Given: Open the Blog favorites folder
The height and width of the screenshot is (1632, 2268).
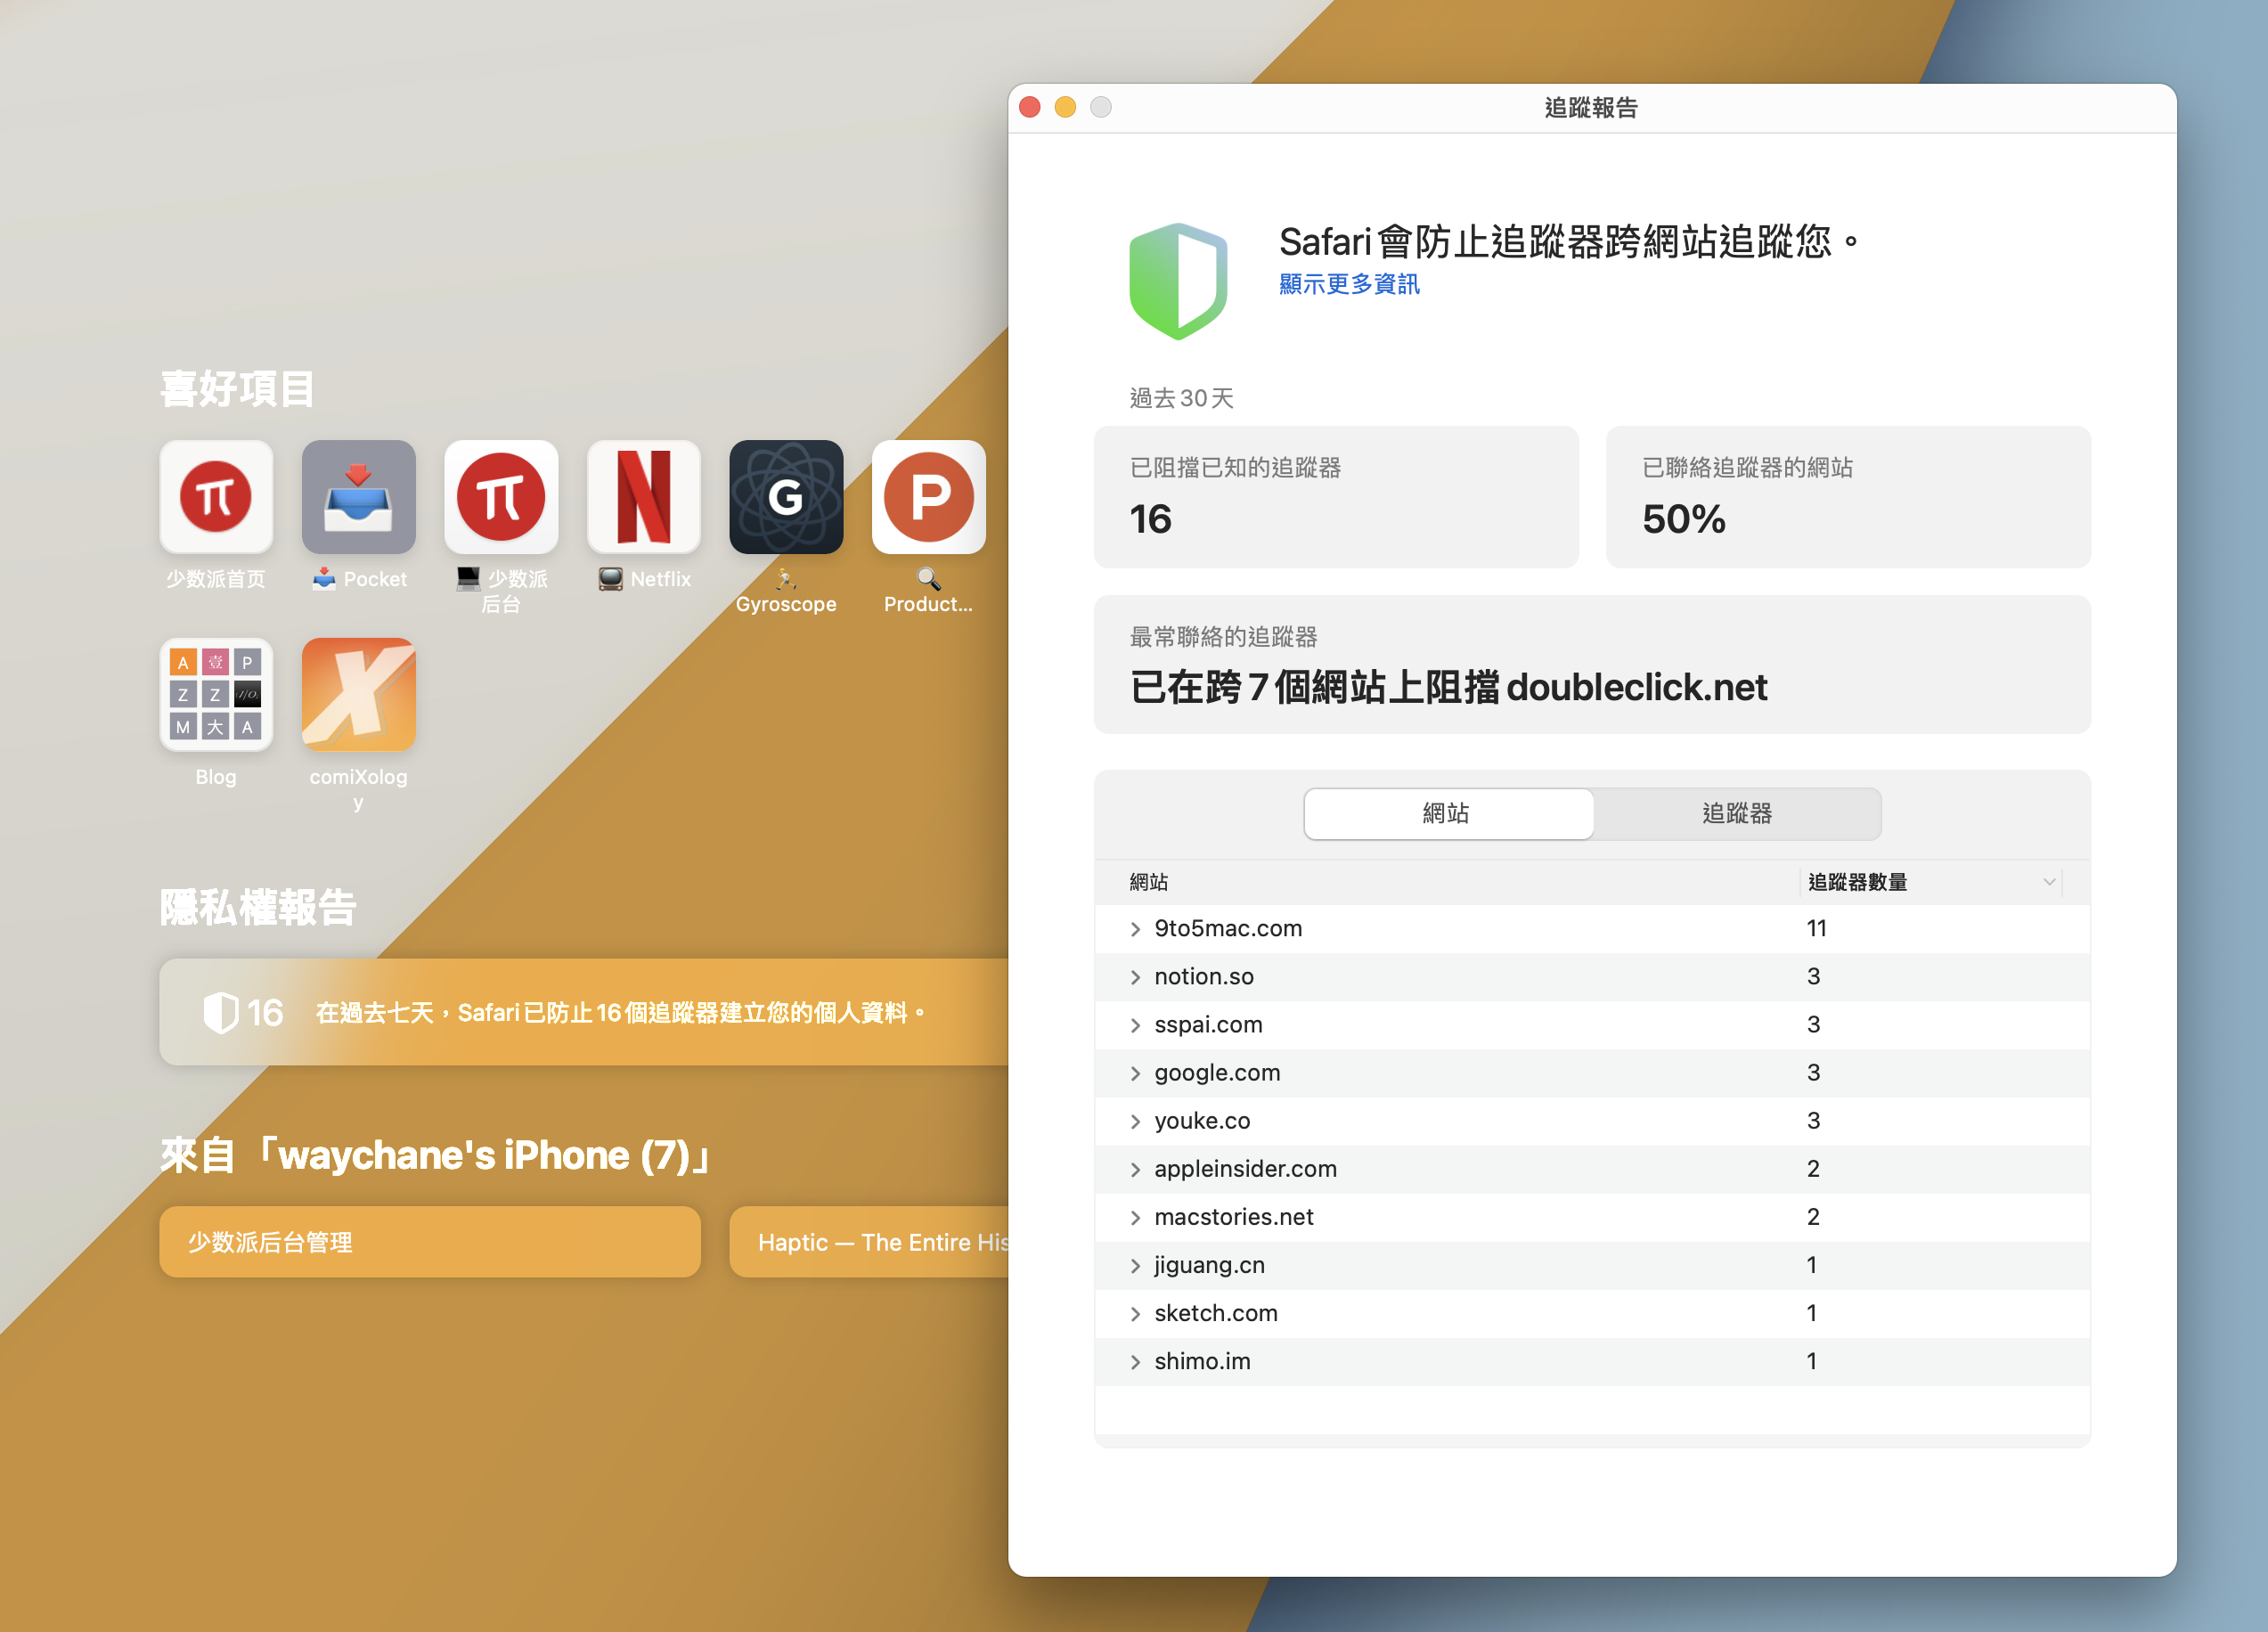Looking at the screenshot, I should point(216,695).
